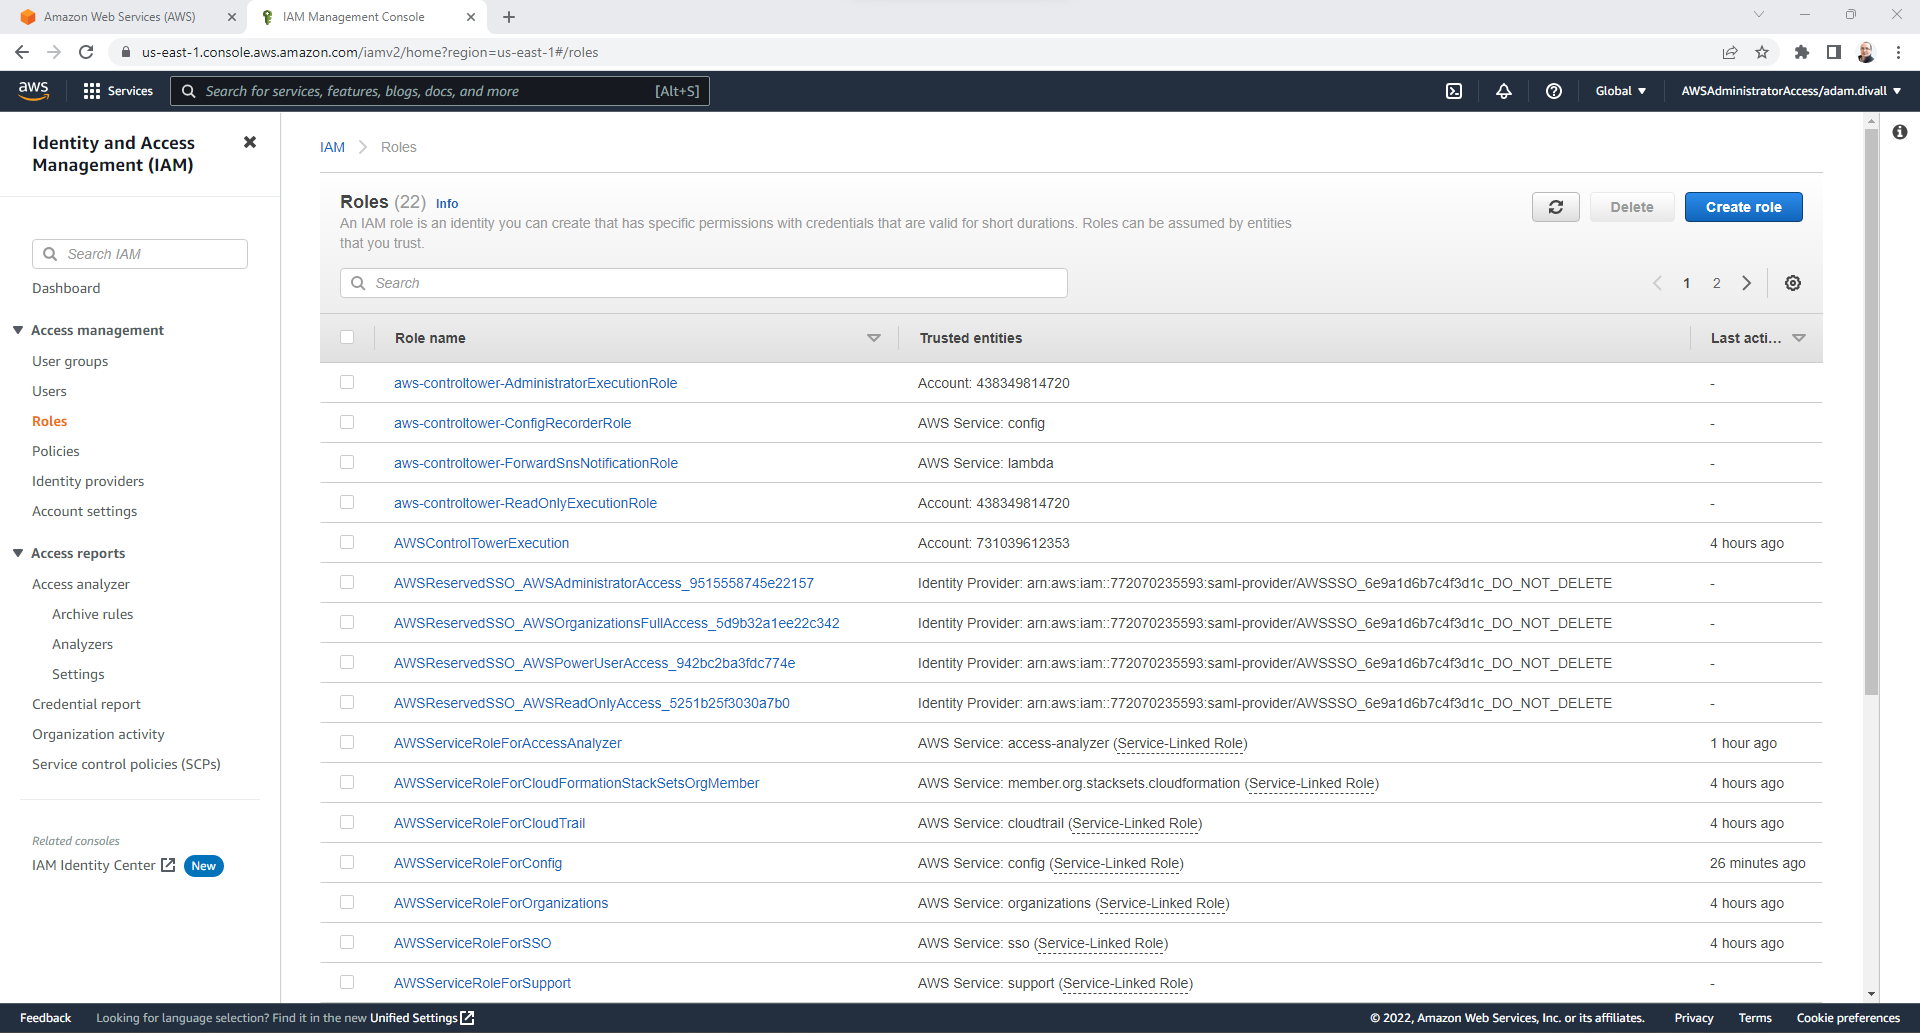
Task: Focus the roles Search field
Action: (x=704, y=283)
